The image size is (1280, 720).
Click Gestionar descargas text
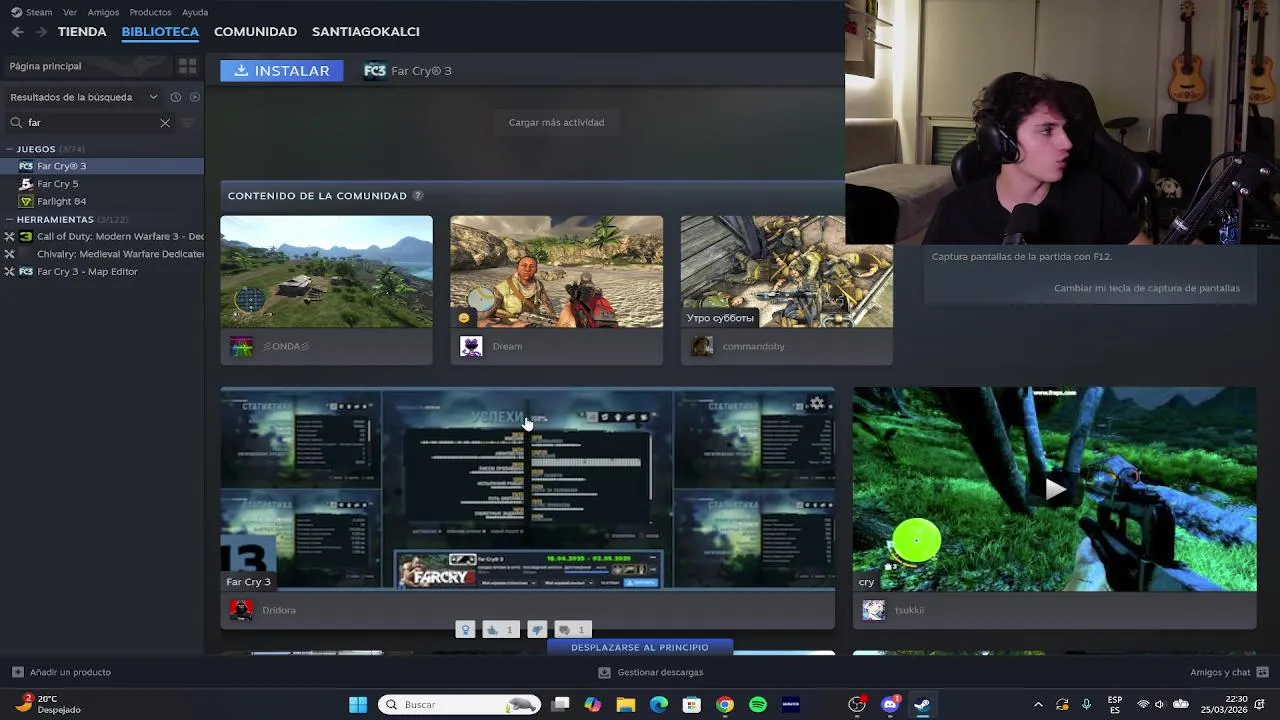[x=660, y=672]
